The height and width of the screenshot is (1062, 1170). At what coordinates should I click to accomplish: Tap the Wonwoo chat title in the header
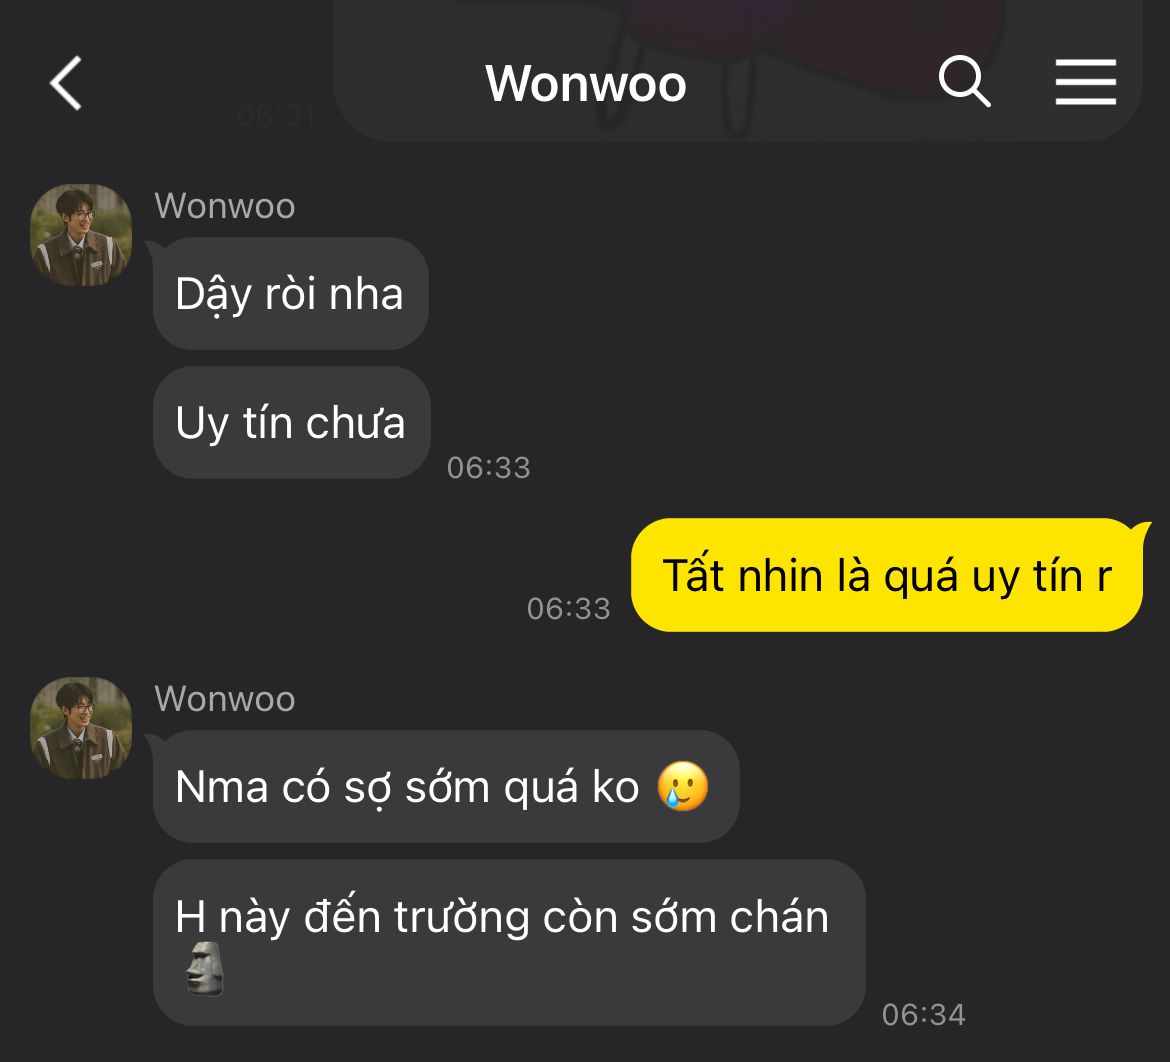[586, 83]
